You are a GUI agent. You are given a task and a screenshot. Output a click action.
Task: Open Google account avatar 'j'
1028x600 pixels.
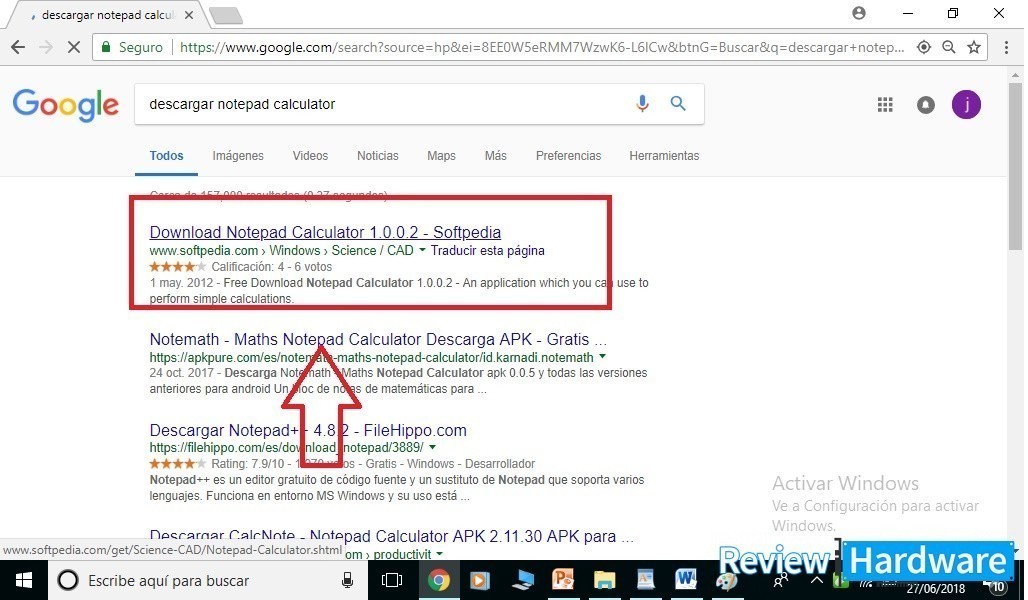(966, 105)
